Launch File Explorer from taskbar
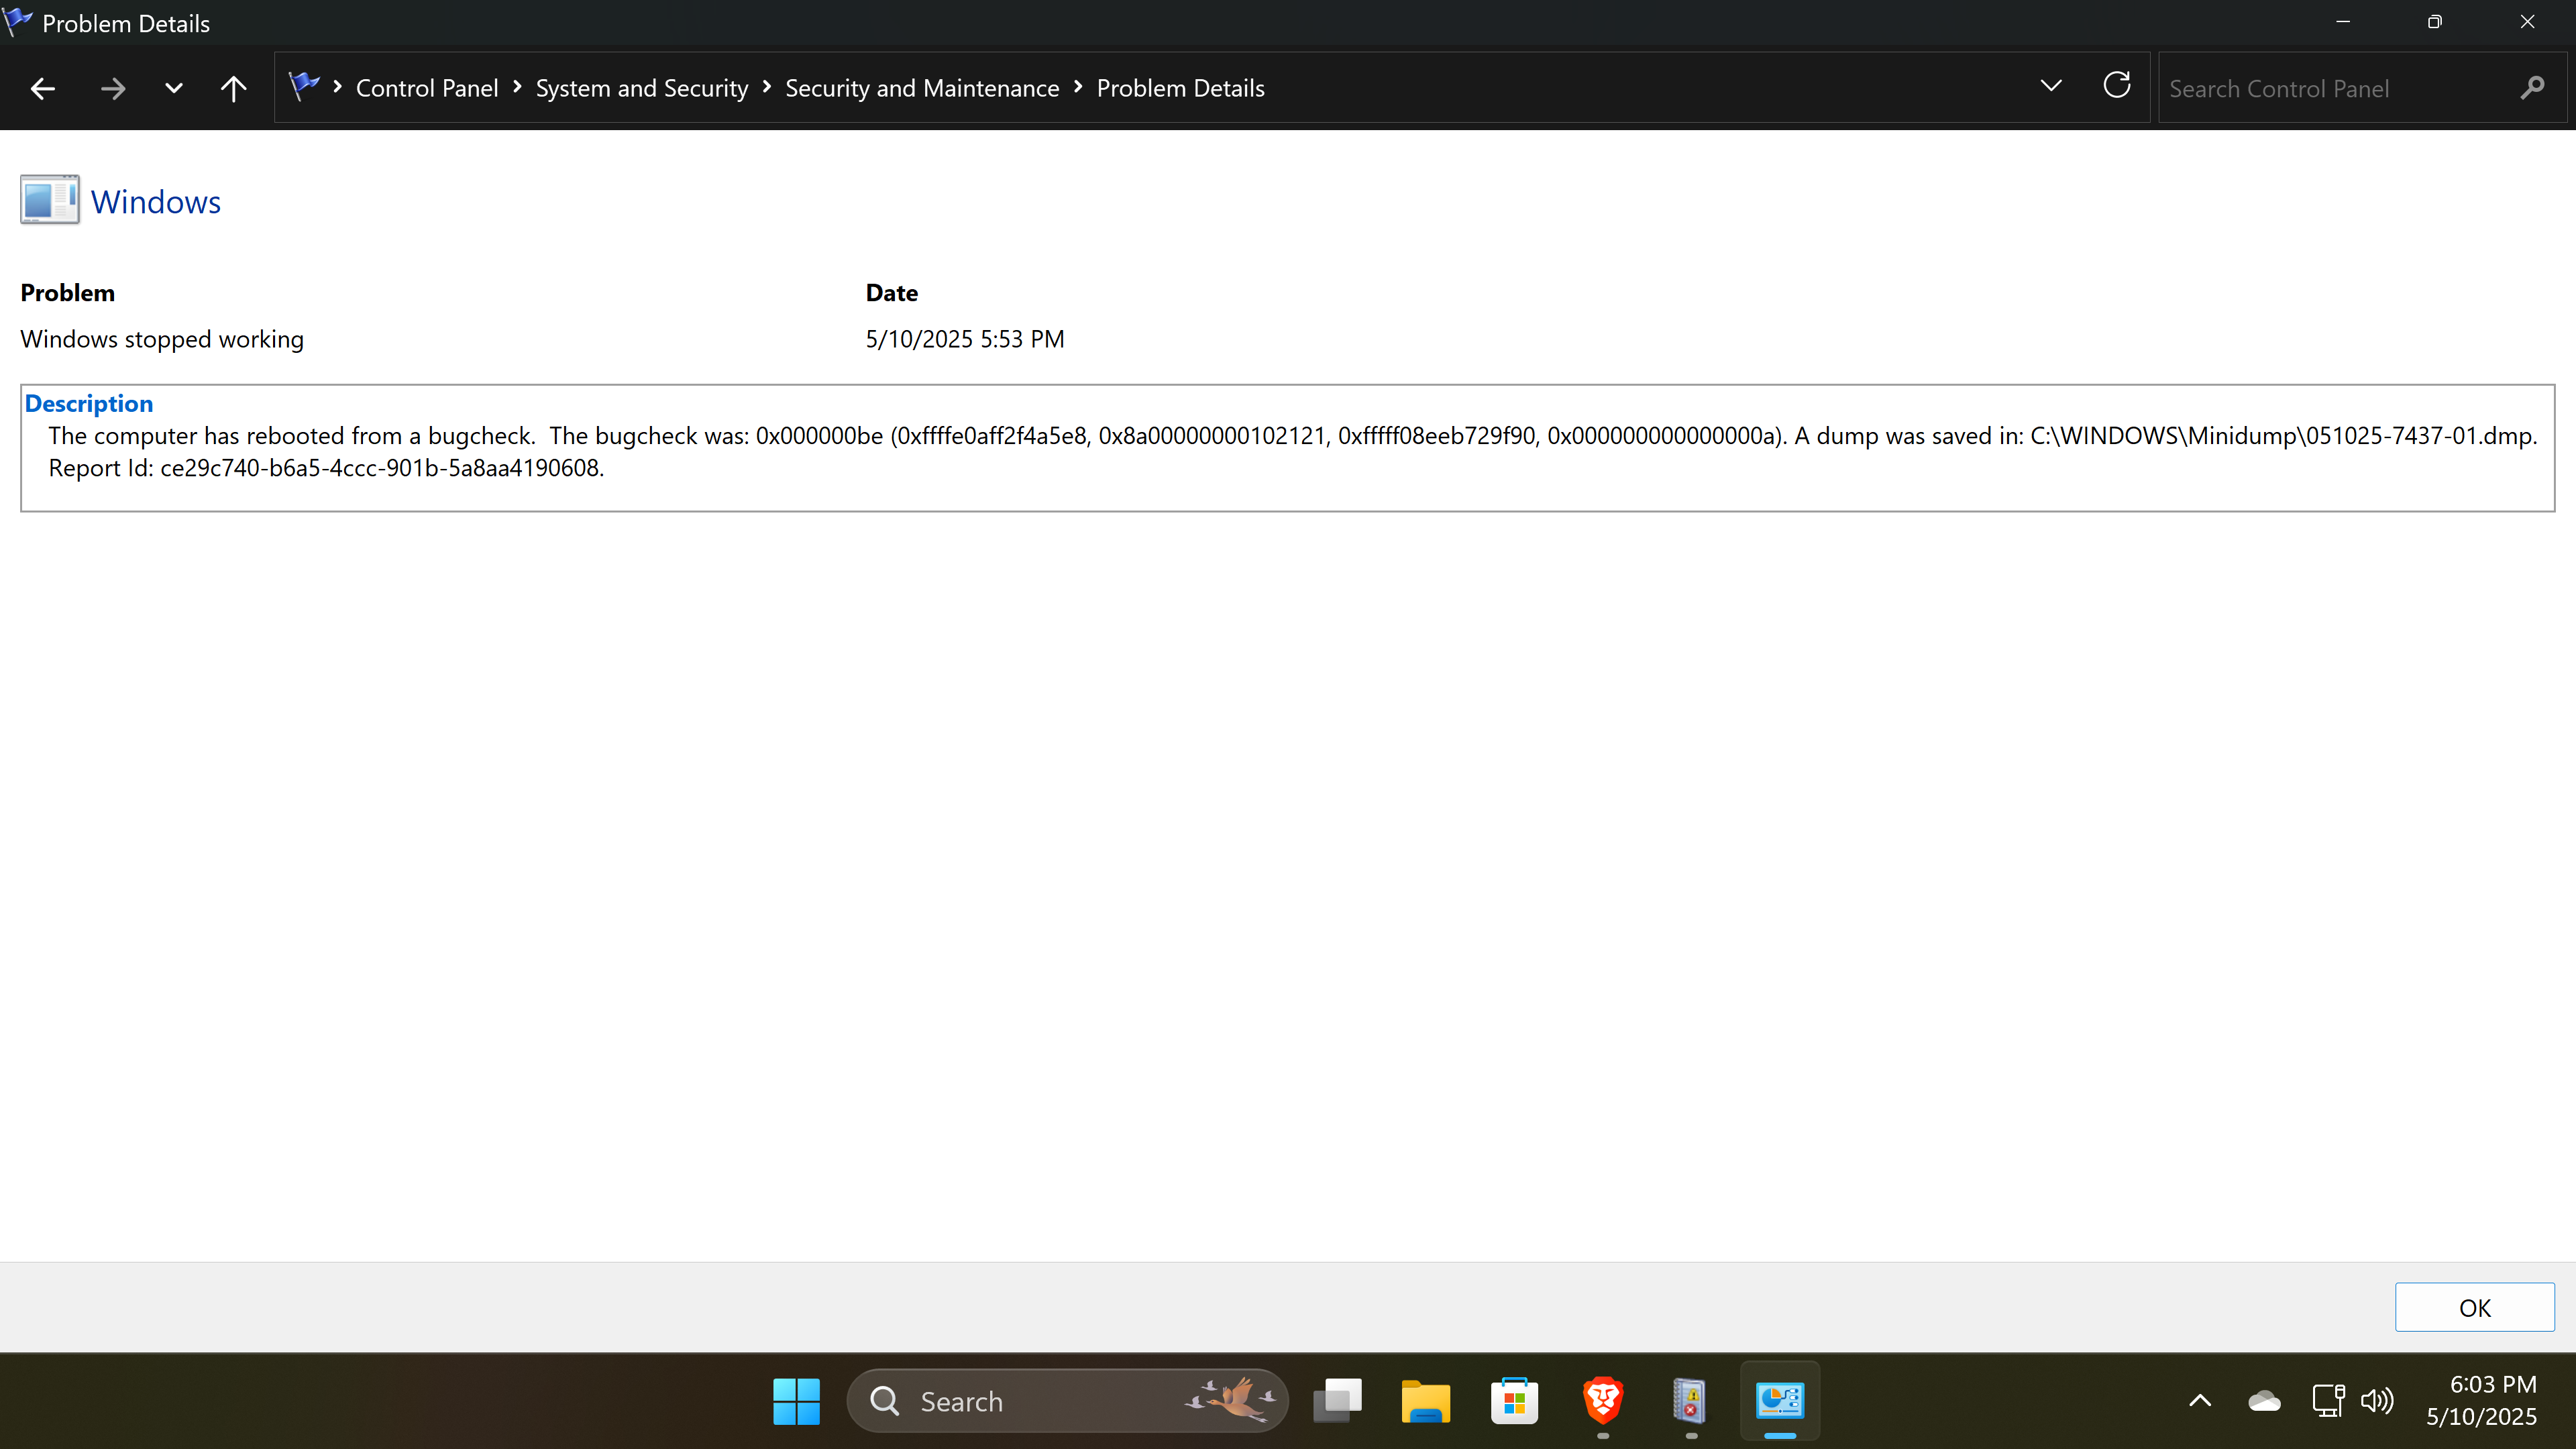Viewport: 2576px width, 1449px height. (1426, 1401)
